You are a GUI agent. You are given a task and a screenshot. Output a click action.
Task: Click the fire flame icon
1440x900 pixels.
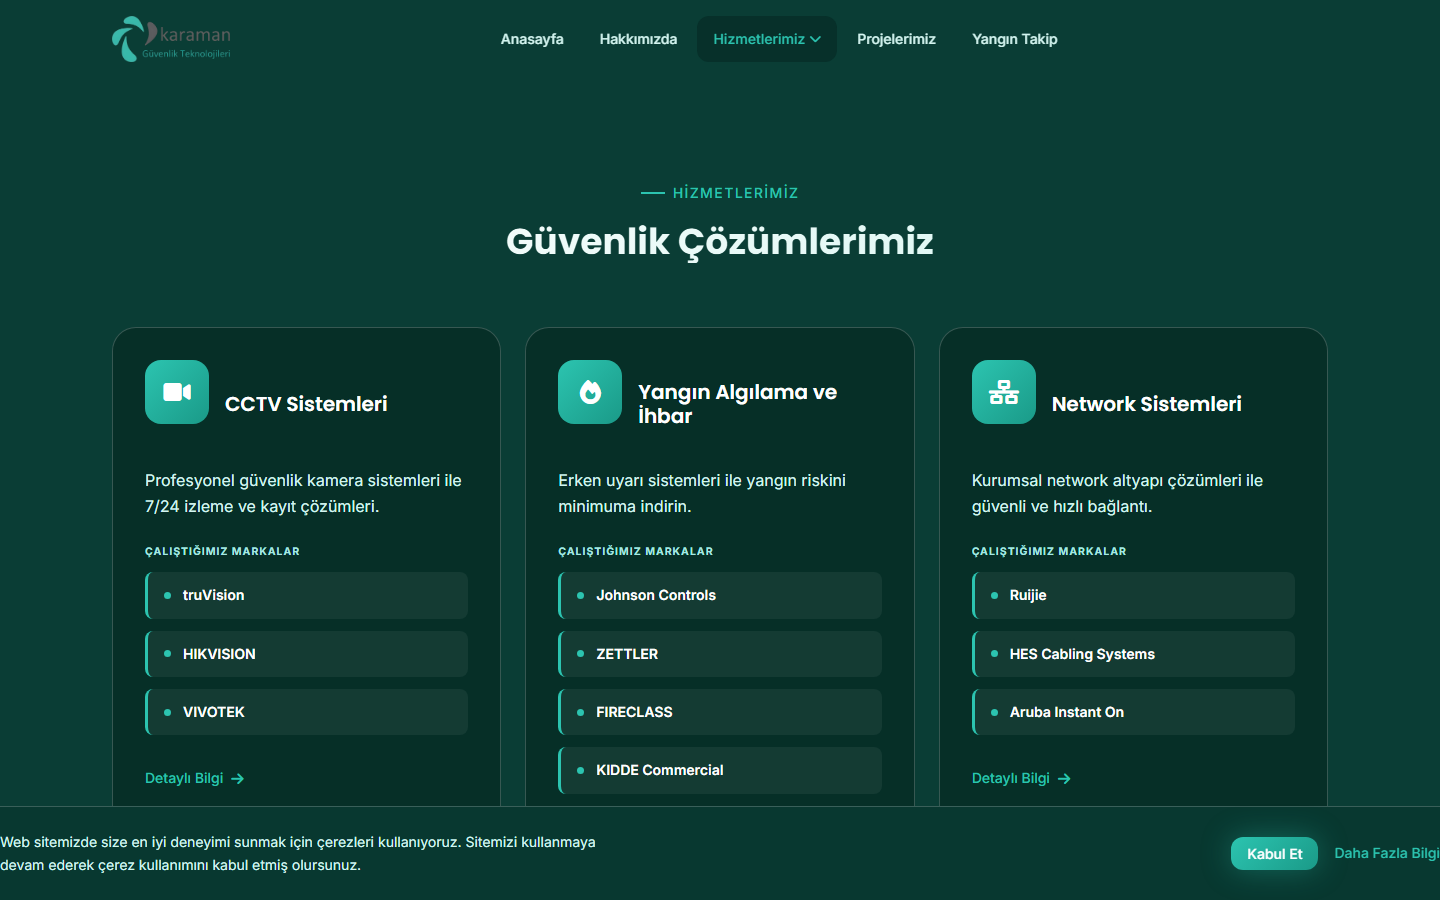pos(590,392)
